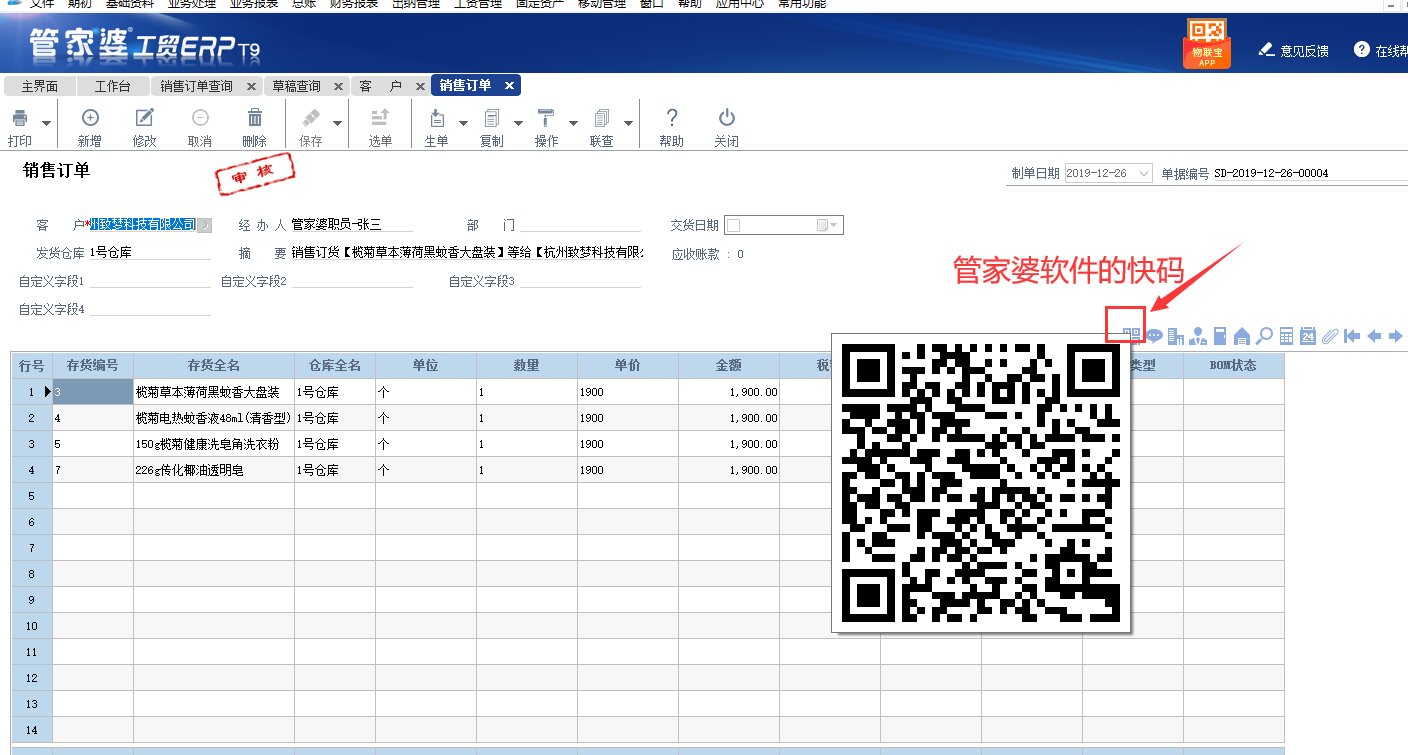This screenshot has height=755, width=1408.
Task: Click the 发货仓库 input field
Action: (x=150, y=253)
